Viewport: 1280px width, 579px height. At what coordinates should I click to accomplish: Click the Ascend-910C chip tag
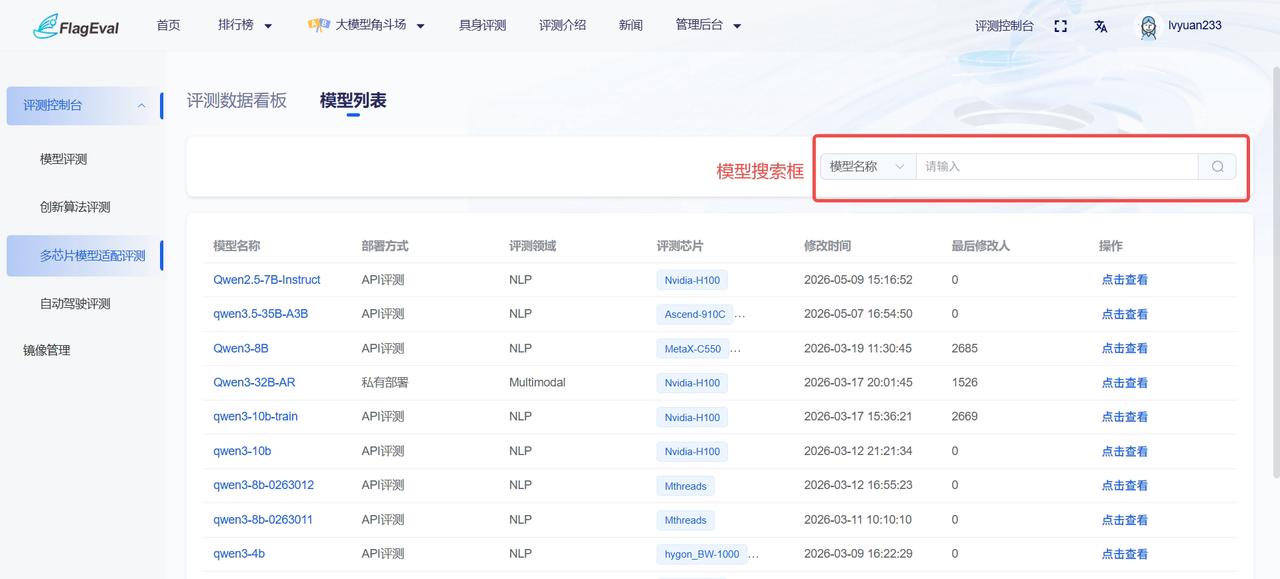point(695,314)
